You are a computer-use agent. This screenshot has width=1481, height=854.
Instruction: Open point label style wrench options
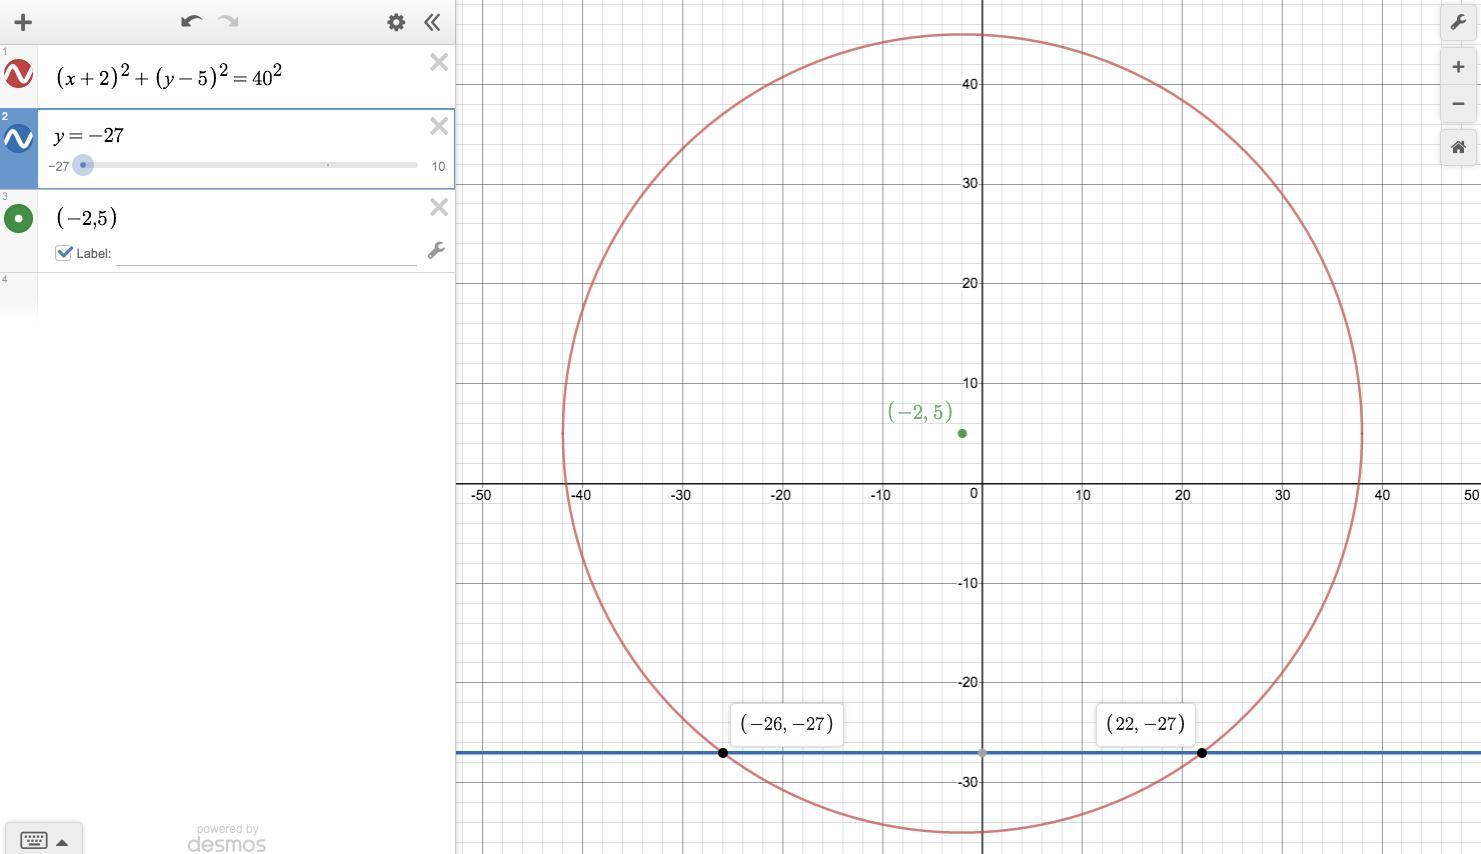tap(436, 251)
